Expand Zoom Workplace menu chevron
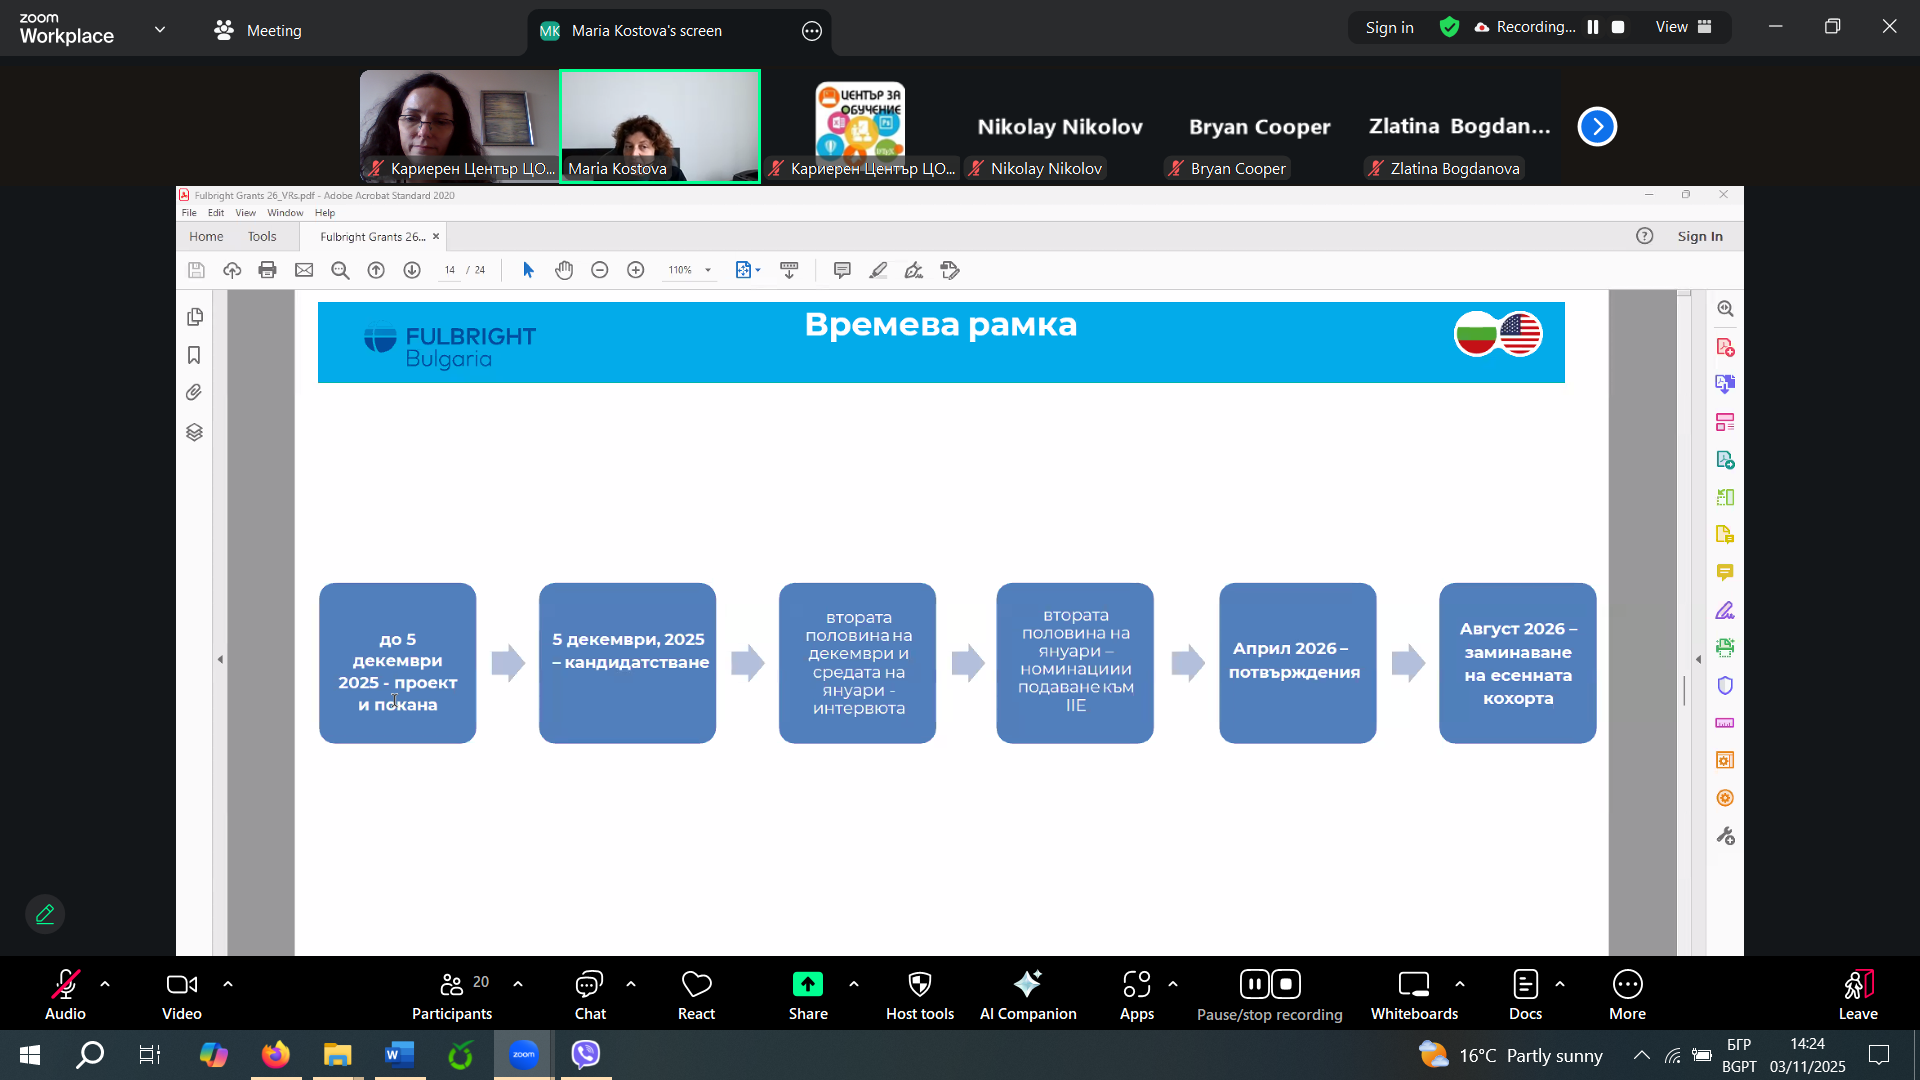 pyautogui.click(x=160, y=30)
